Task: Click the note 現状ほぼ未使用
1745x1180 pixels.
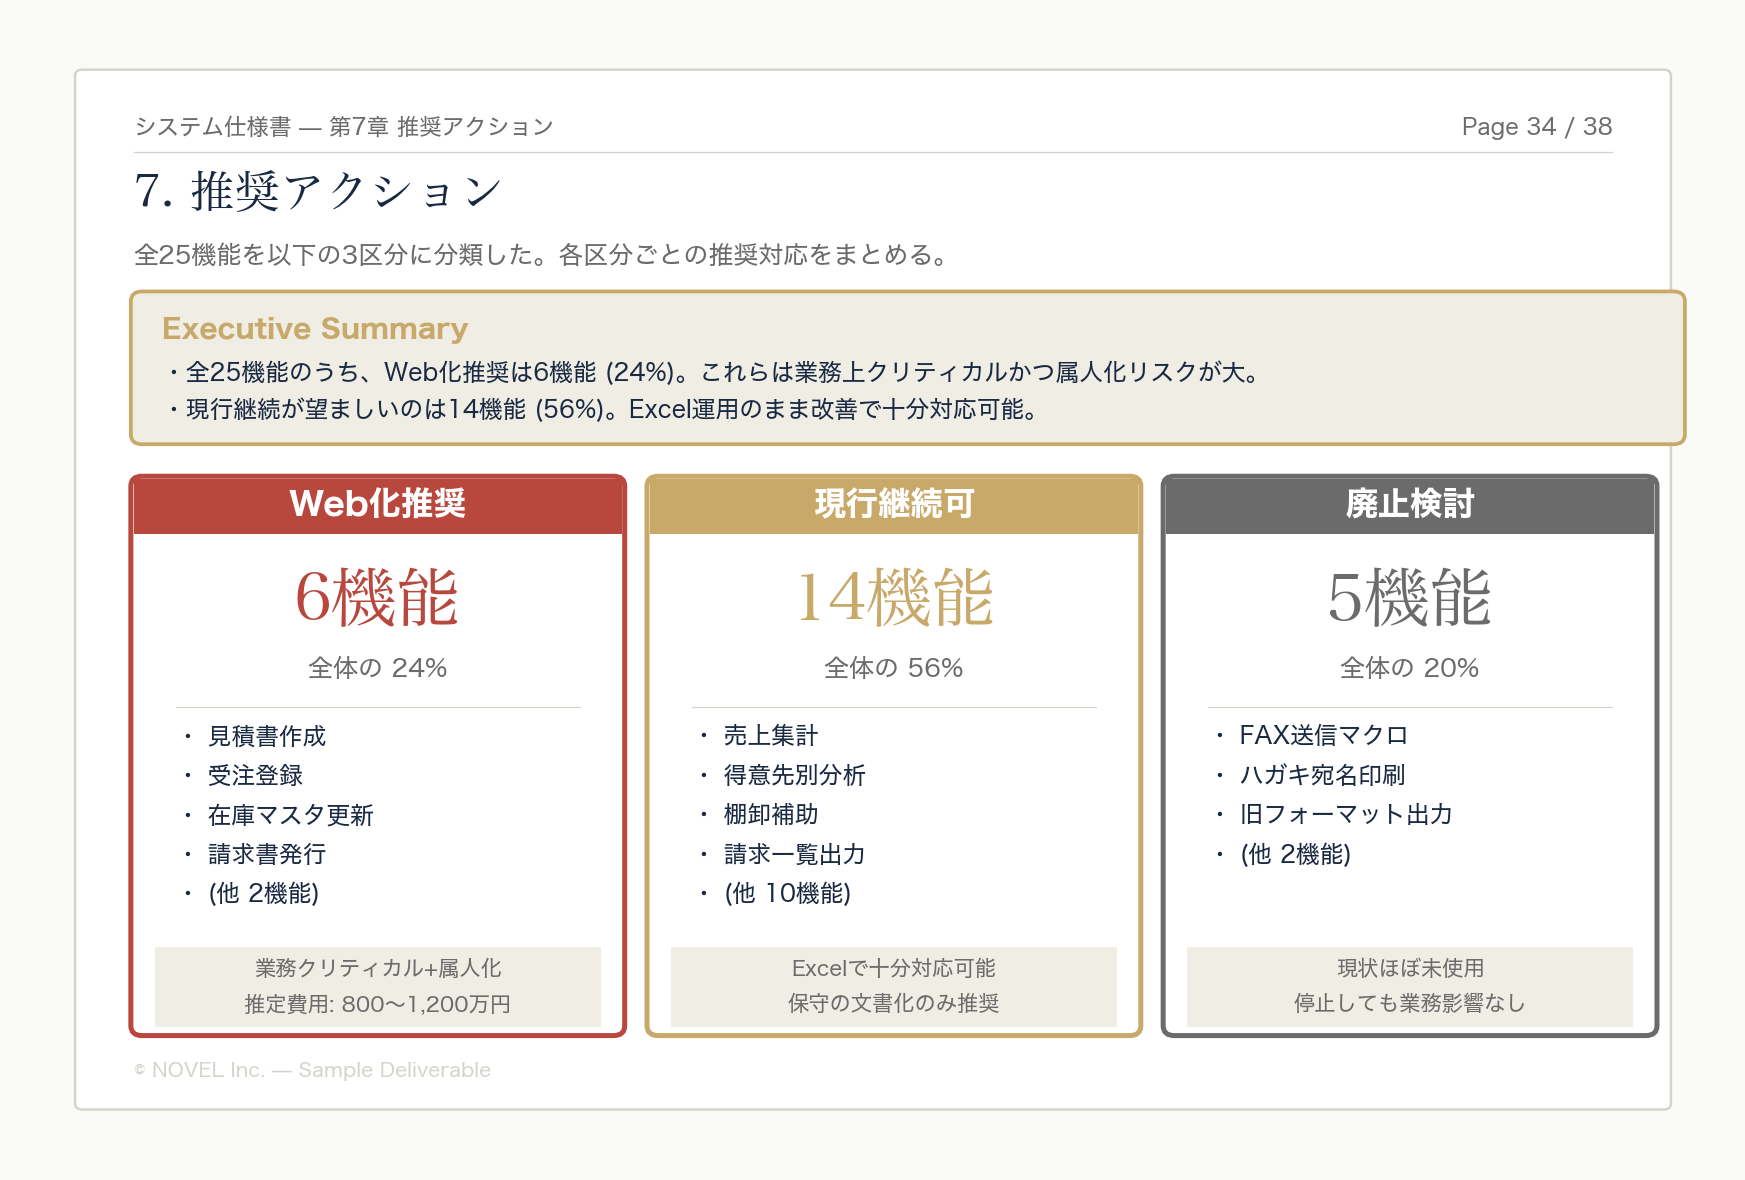Action: (x=1410, y=968)
